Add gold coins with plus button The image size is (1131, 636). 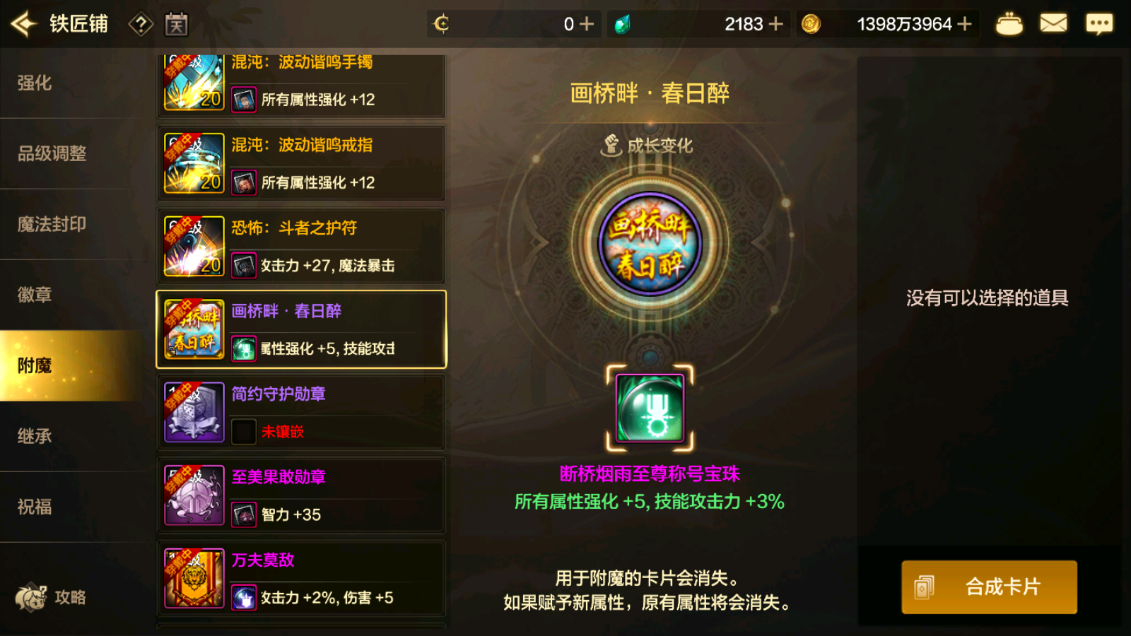click(964, 24)
